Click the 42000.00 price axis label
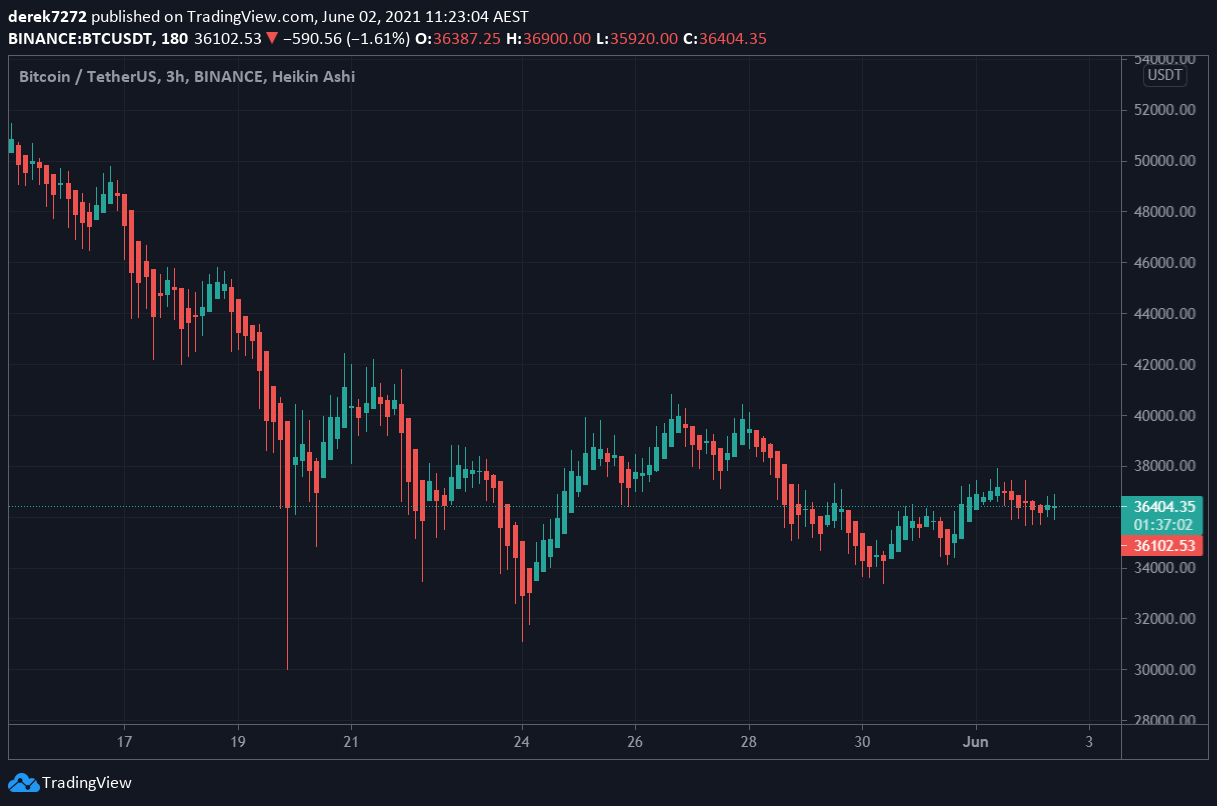 point(1164,365)
